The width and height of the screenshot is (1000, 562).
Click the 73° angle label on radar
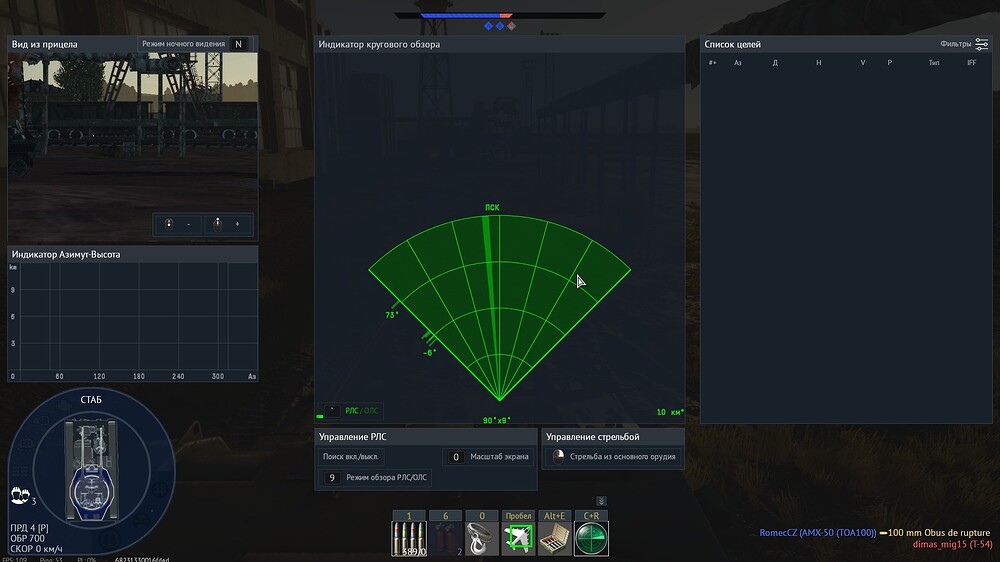tap(392, 314)
